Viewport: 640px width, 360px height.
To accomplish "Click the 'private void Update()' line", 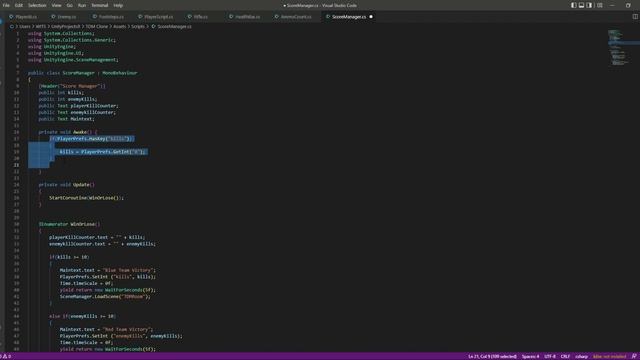I will click(67, 184).
